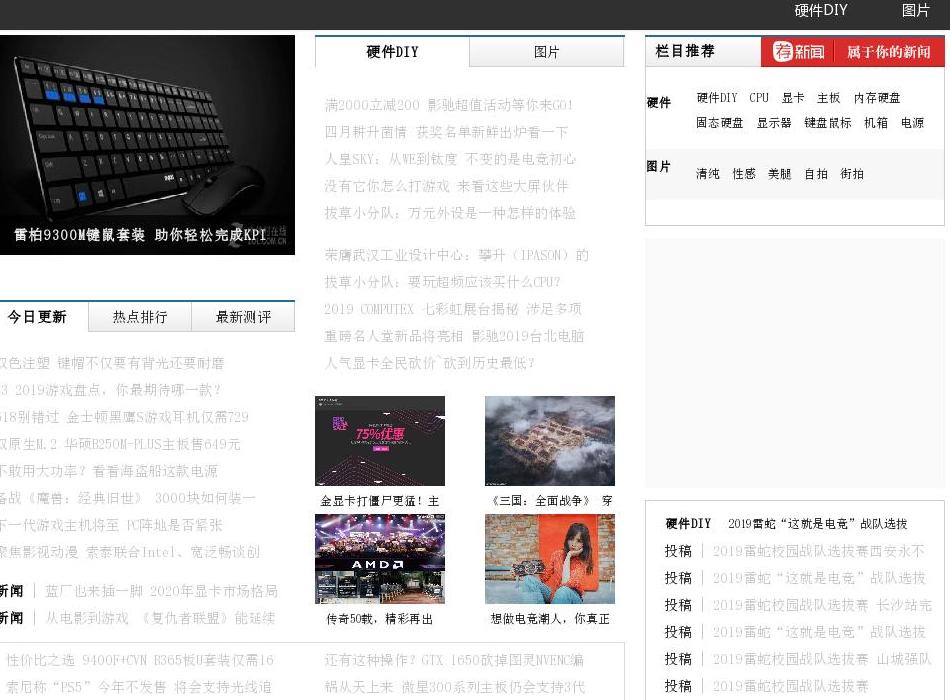
Task: Open the 传奇50载,精彩再出 caption link
Action: click(380, 619)
